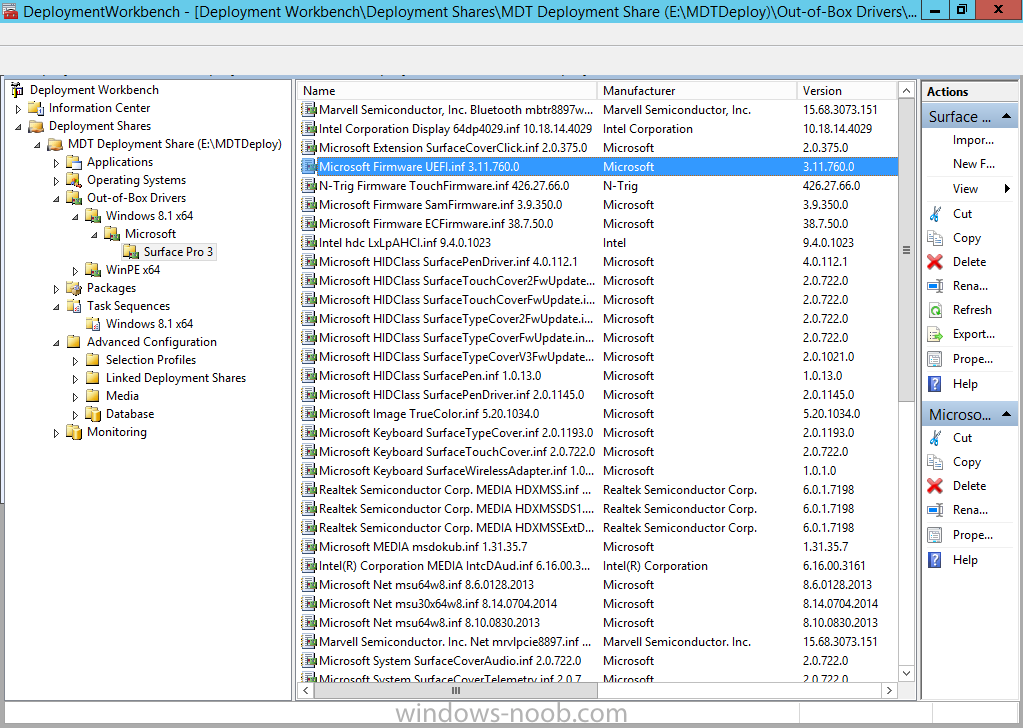This screenshot has height=728, width=1023.
Task: Click the horizontal scrollbar thumb of driver list
Action: click(455, 690)
